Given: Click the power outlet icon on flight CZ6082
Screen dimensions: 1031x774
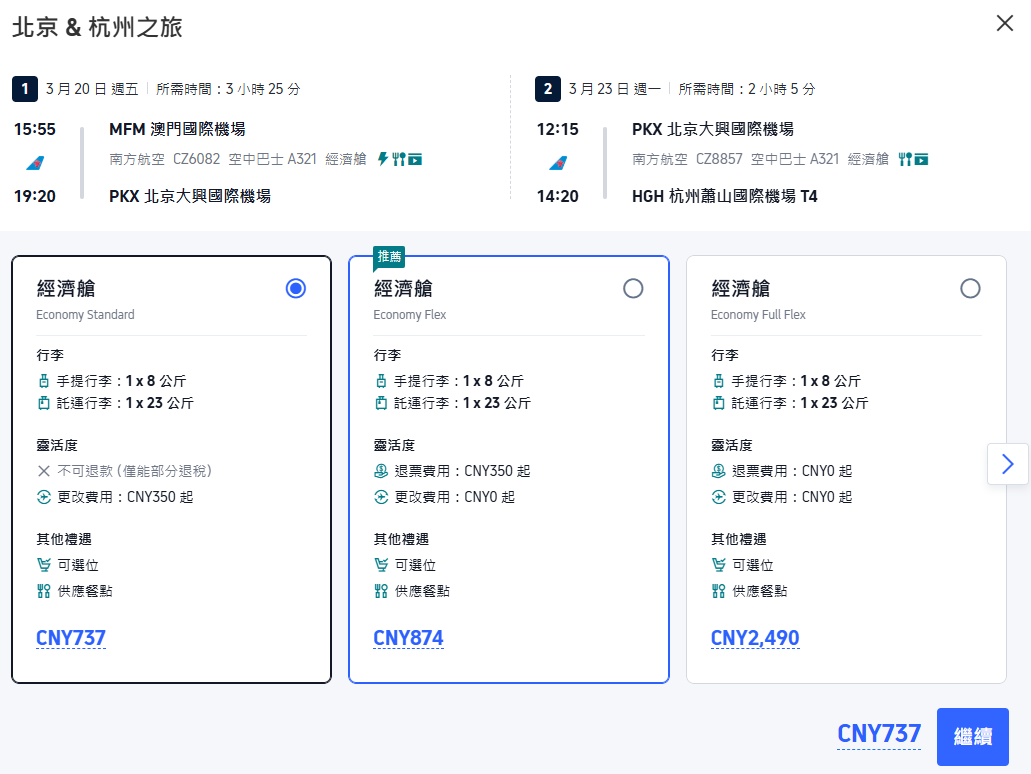Looking at the screenshot, I should tap(383, 158).
